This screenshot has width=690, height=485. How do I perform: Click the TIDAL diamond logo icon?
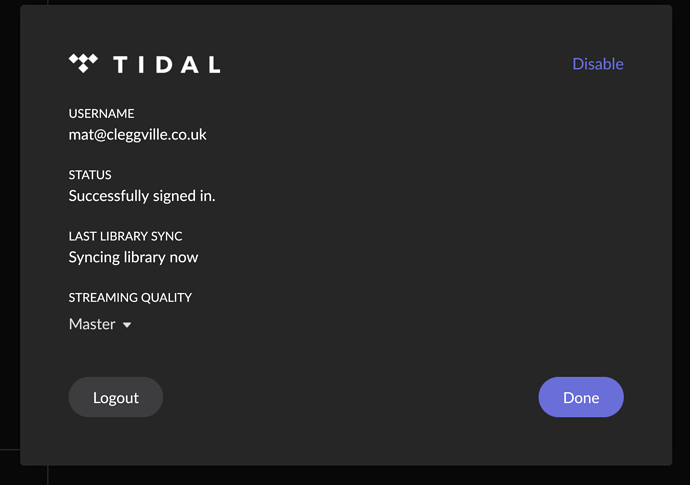(x=83, y=63)
